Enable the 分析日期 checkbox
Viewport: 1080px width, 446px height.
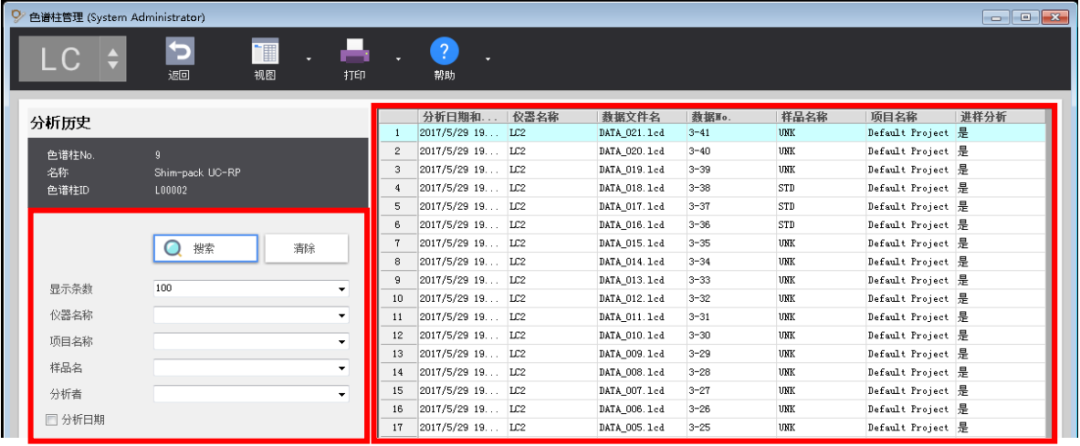52,420
